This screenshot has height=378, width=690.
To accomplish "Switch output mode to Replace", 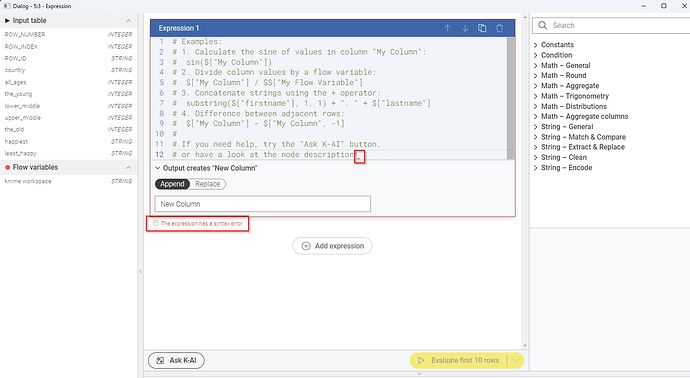I will (208, 184).
